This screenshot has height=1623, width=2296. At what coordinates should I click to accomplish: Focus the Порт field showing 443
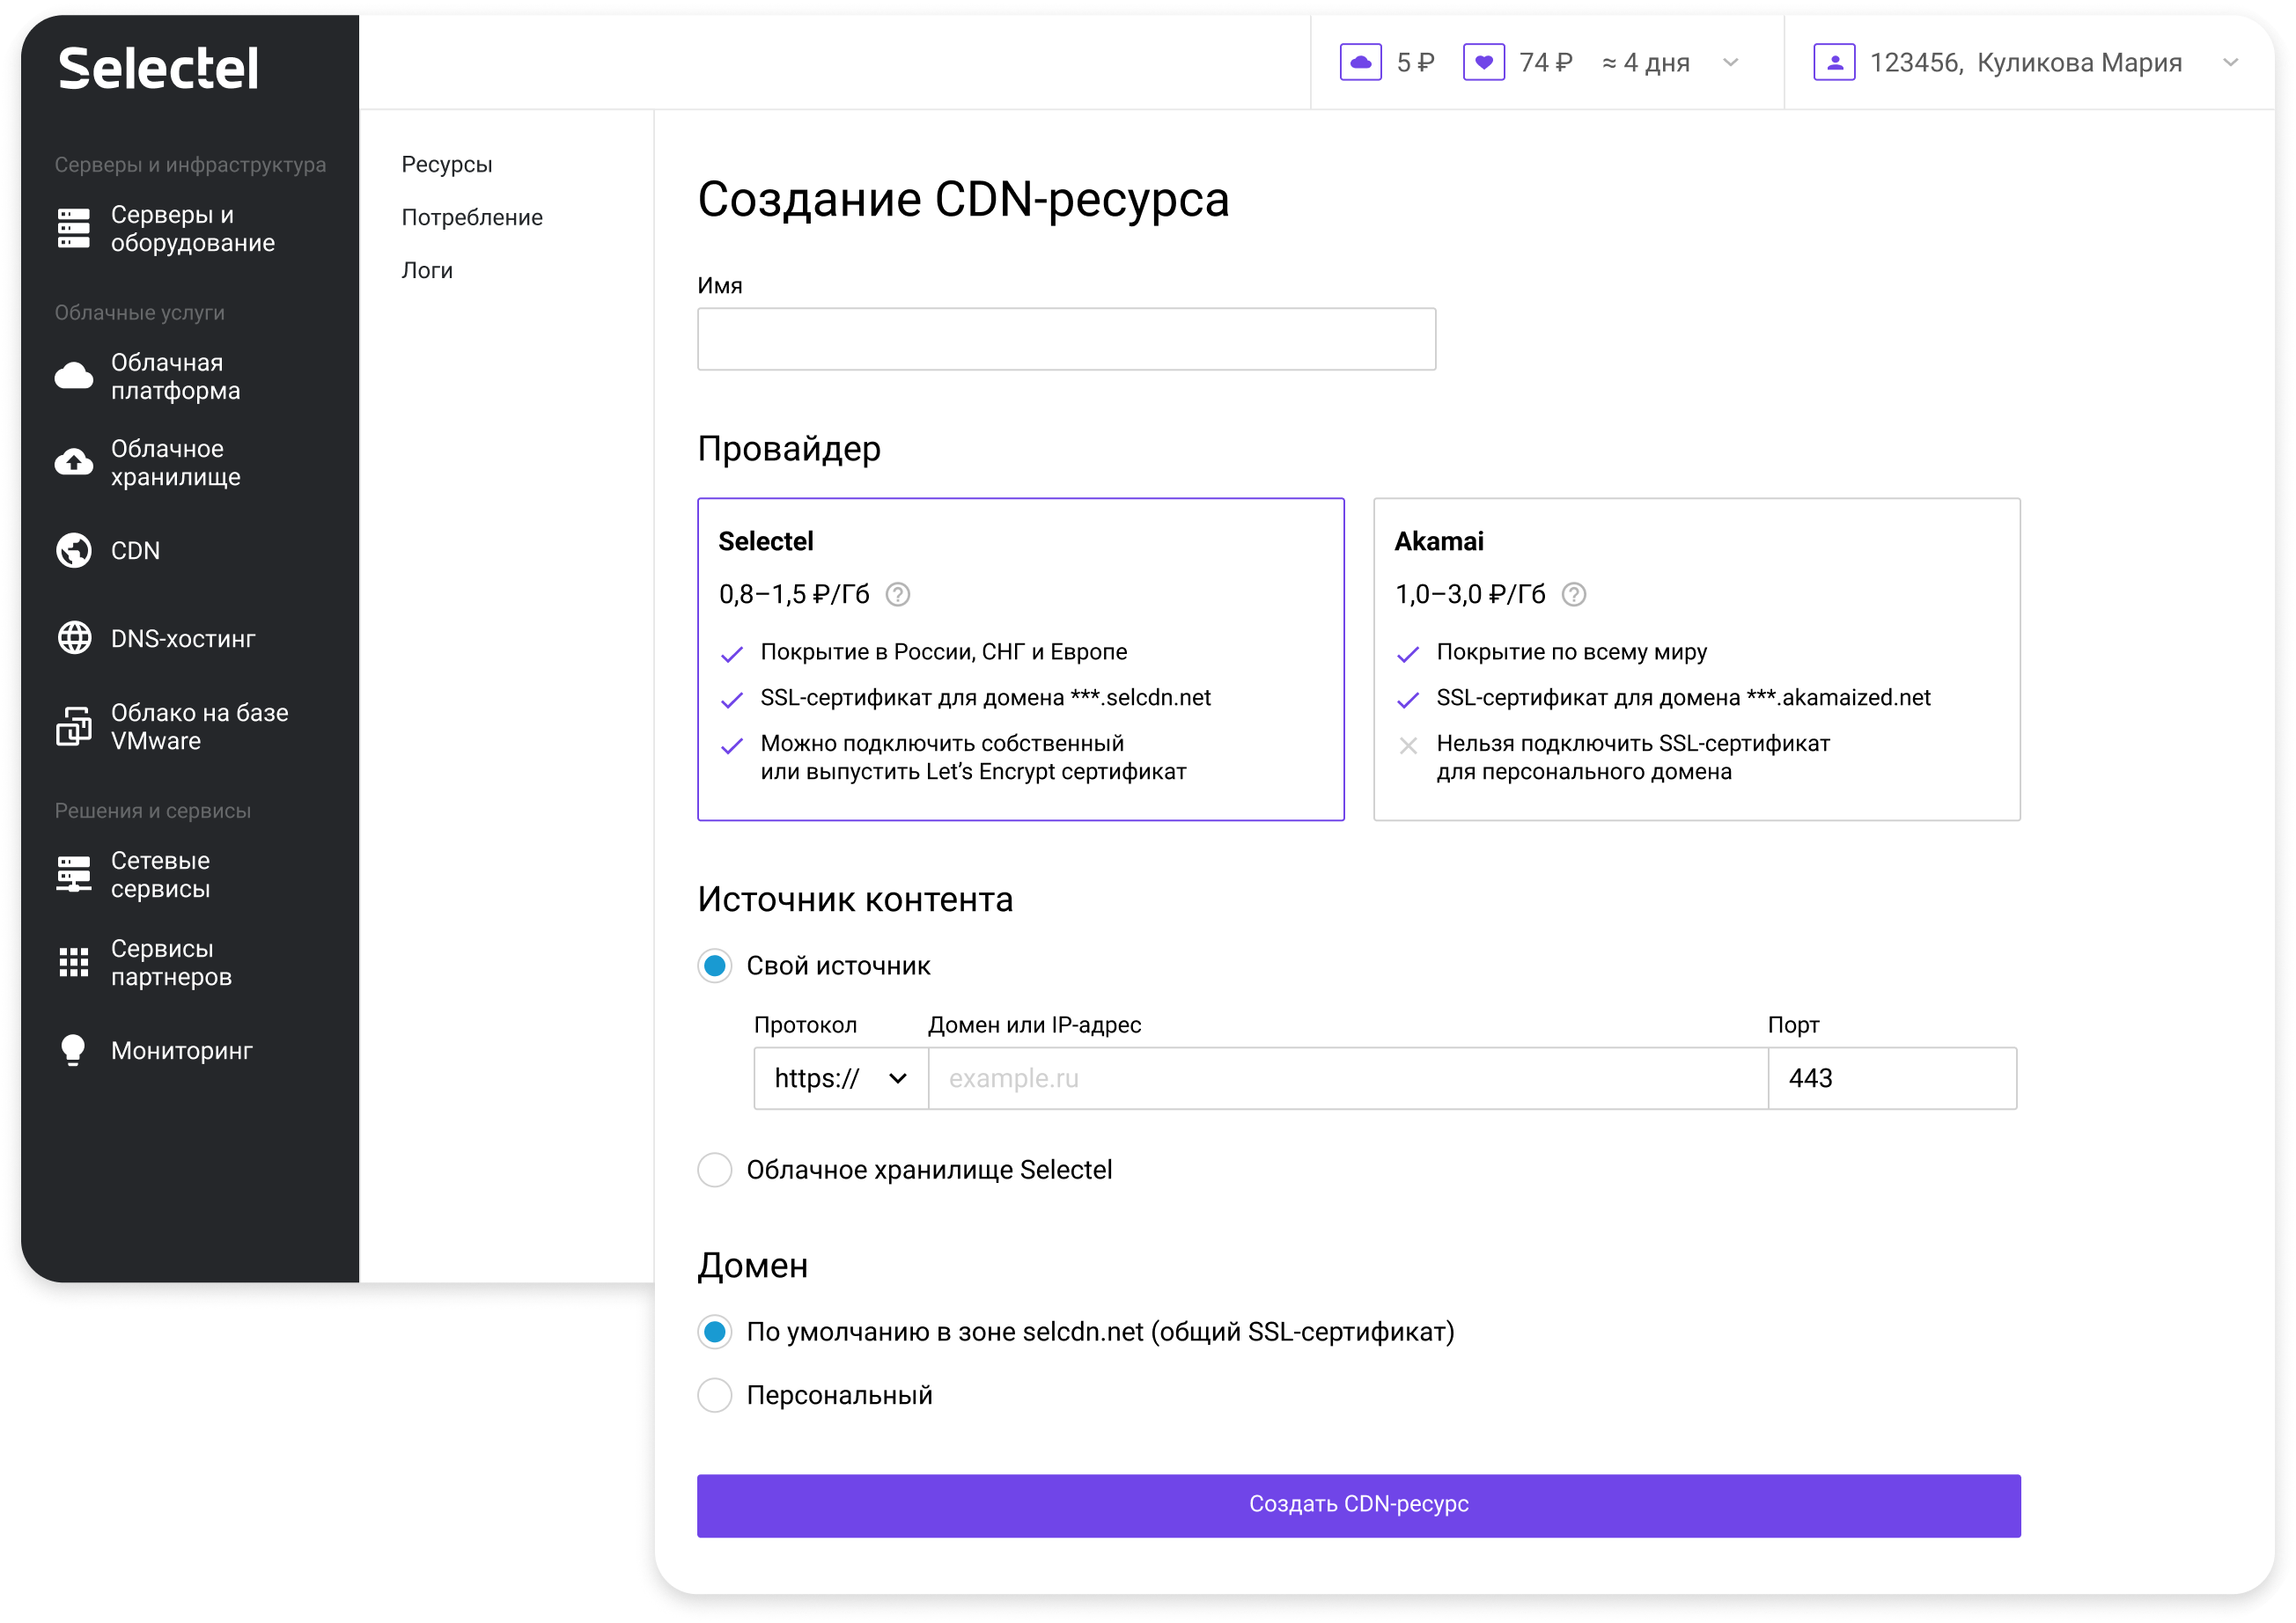click(1892, 1078)
